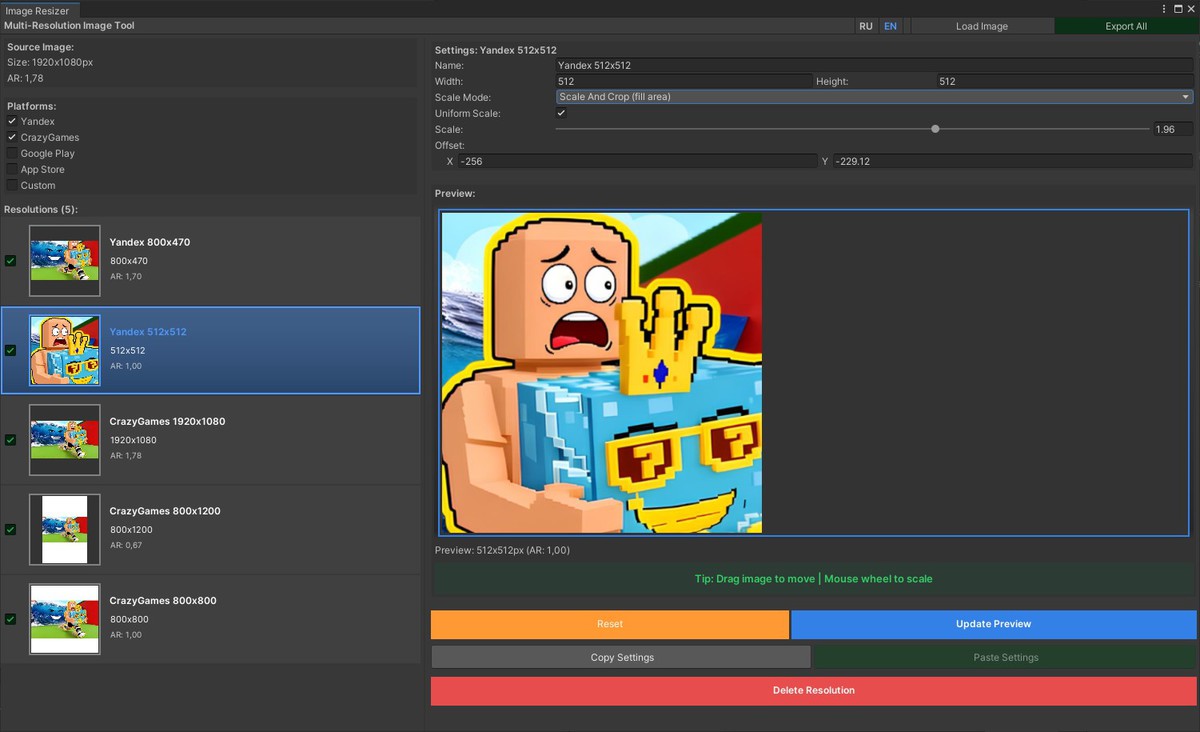Image resolution: width=1200 pixels, height=732 pixels.
Task: Uncheck the CrazyGames 1920x1080 resolution checkbox
Action: coord(10,440)
